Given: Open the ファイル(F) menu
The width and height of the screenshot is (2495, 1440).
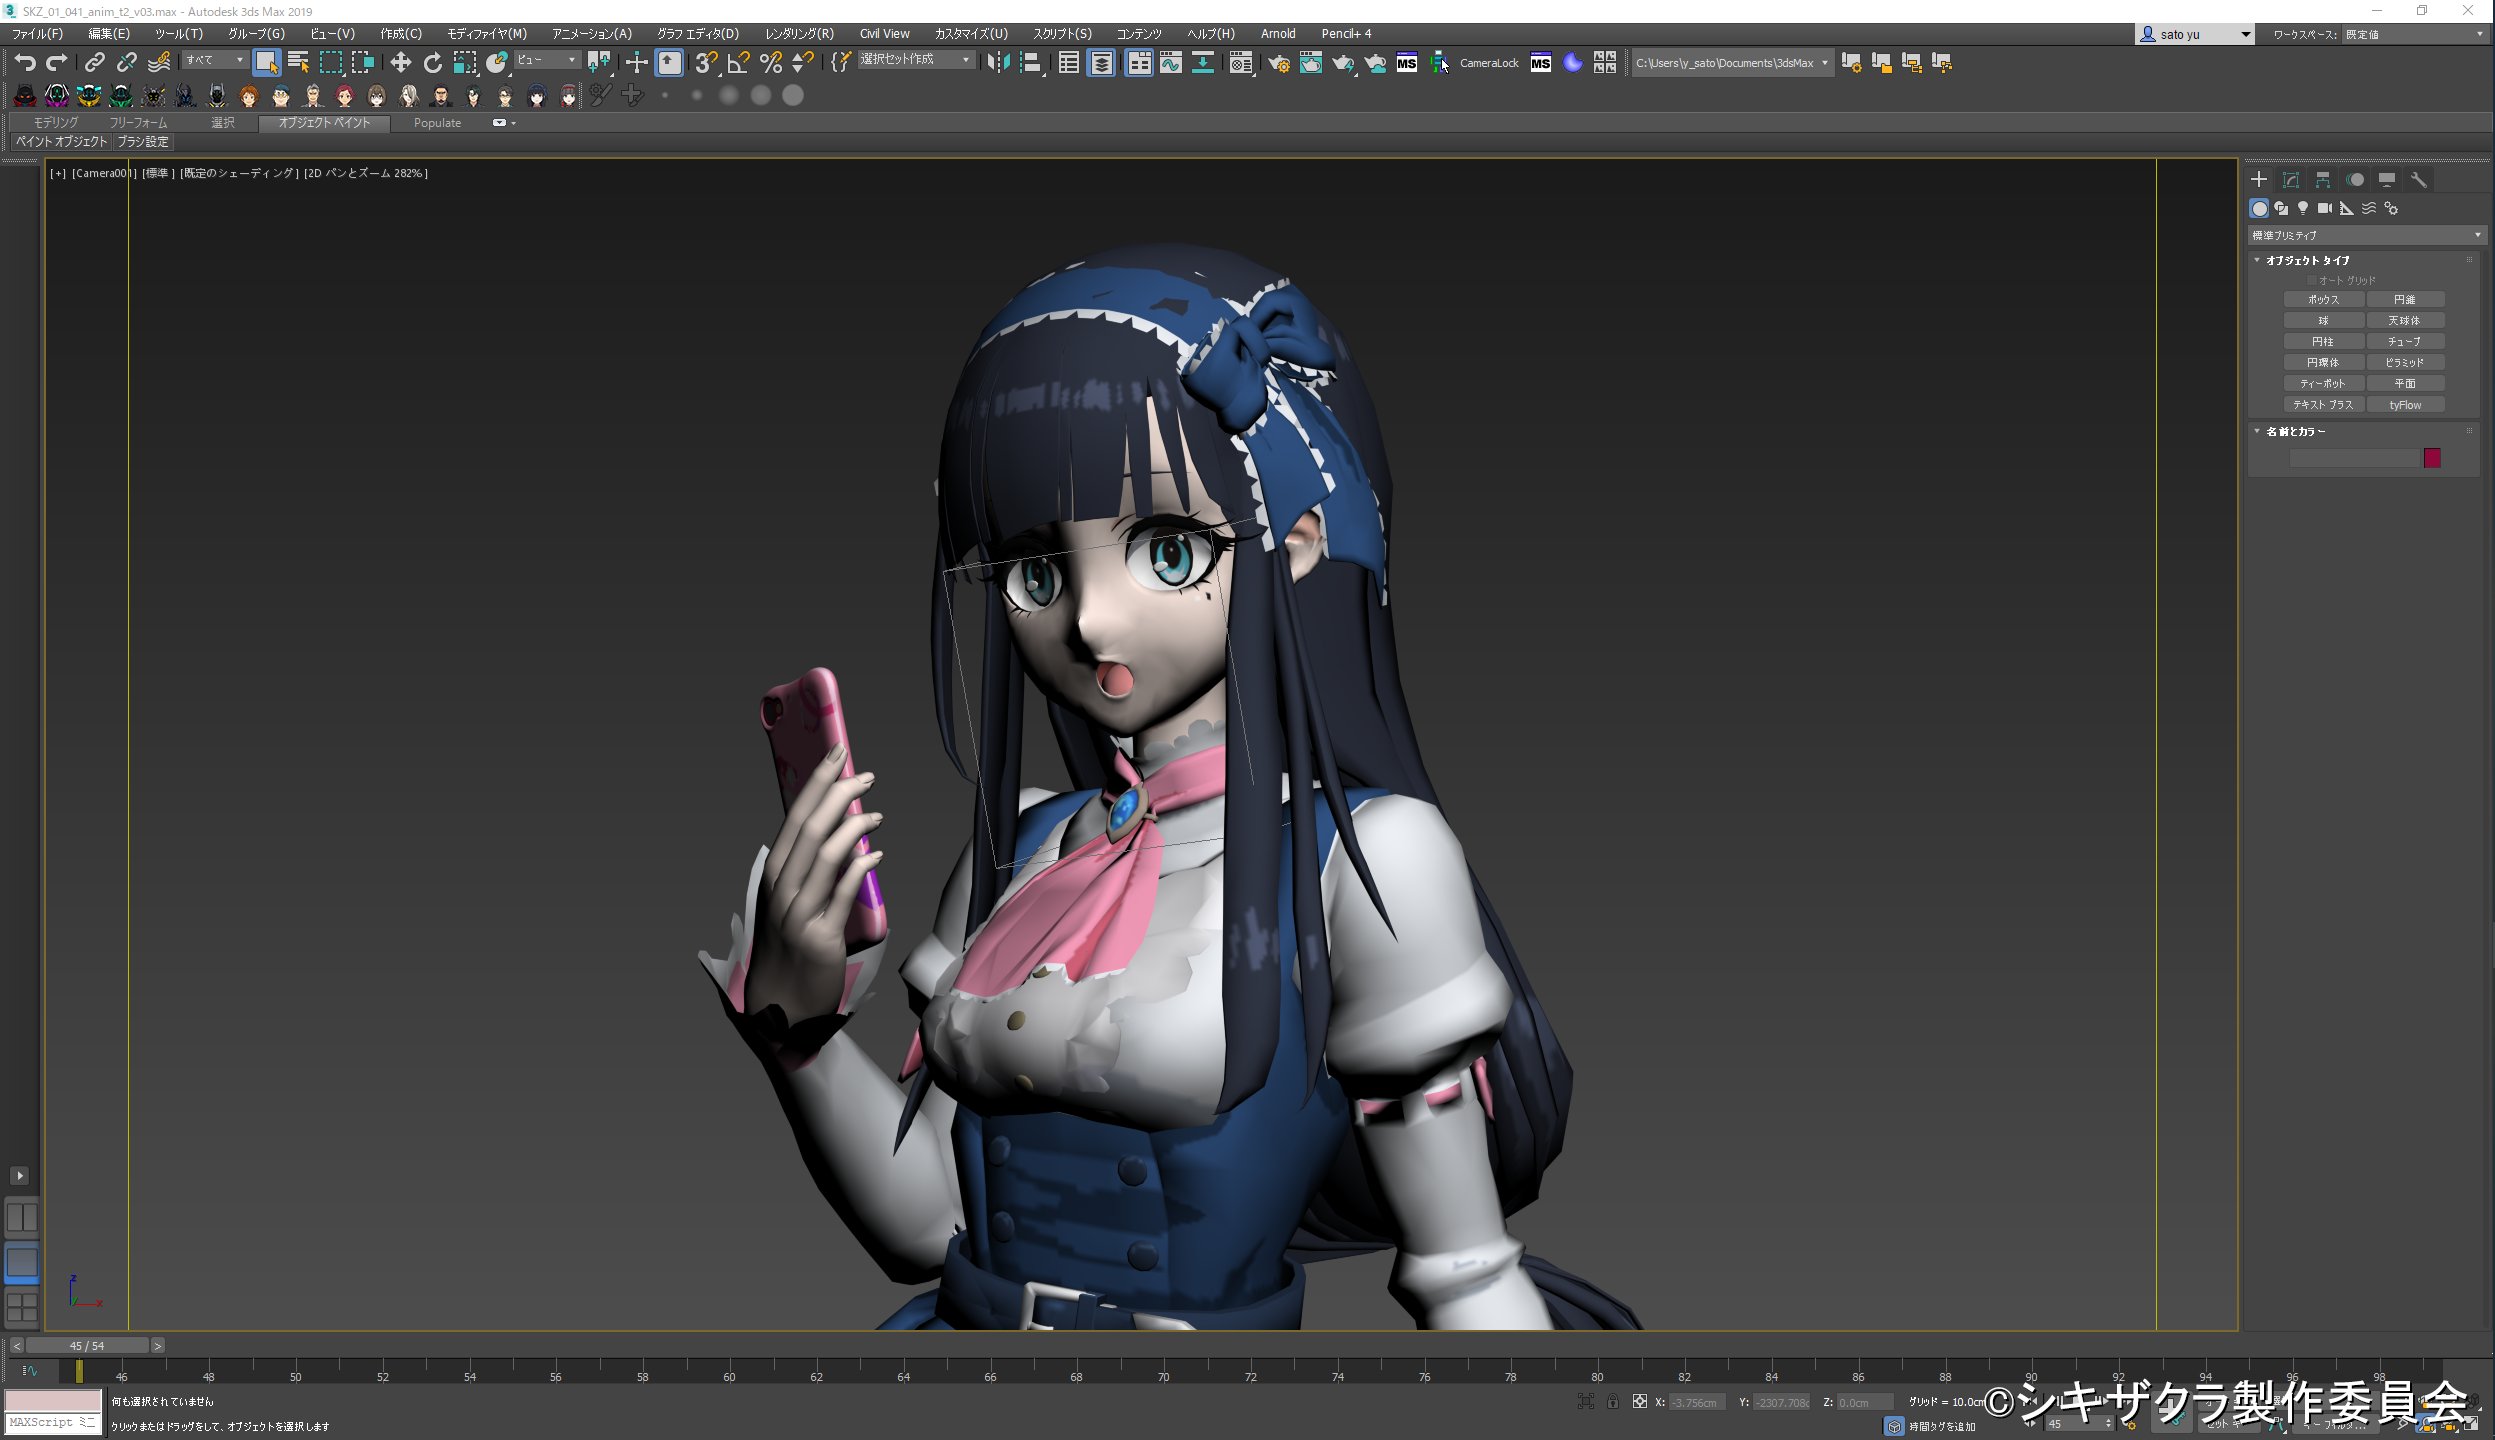Looking at the screenshot, I should tap(38, 34).
